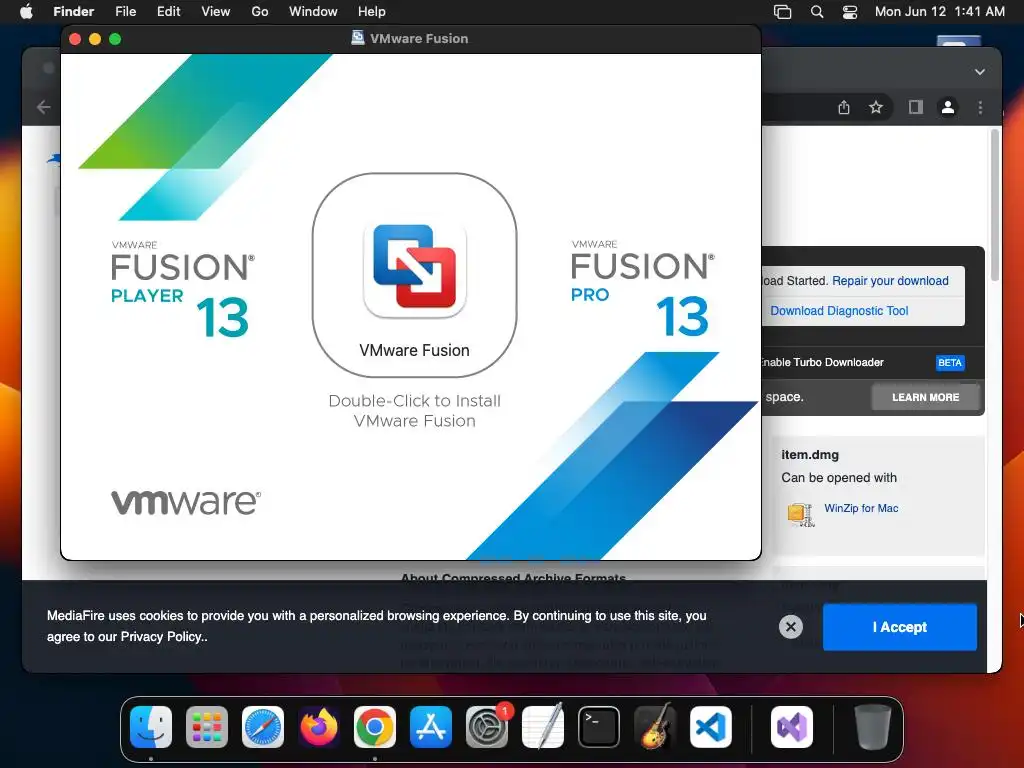
Task: Open System Settings from the dock
Action: pyautogui.click(x=487, y=727)
